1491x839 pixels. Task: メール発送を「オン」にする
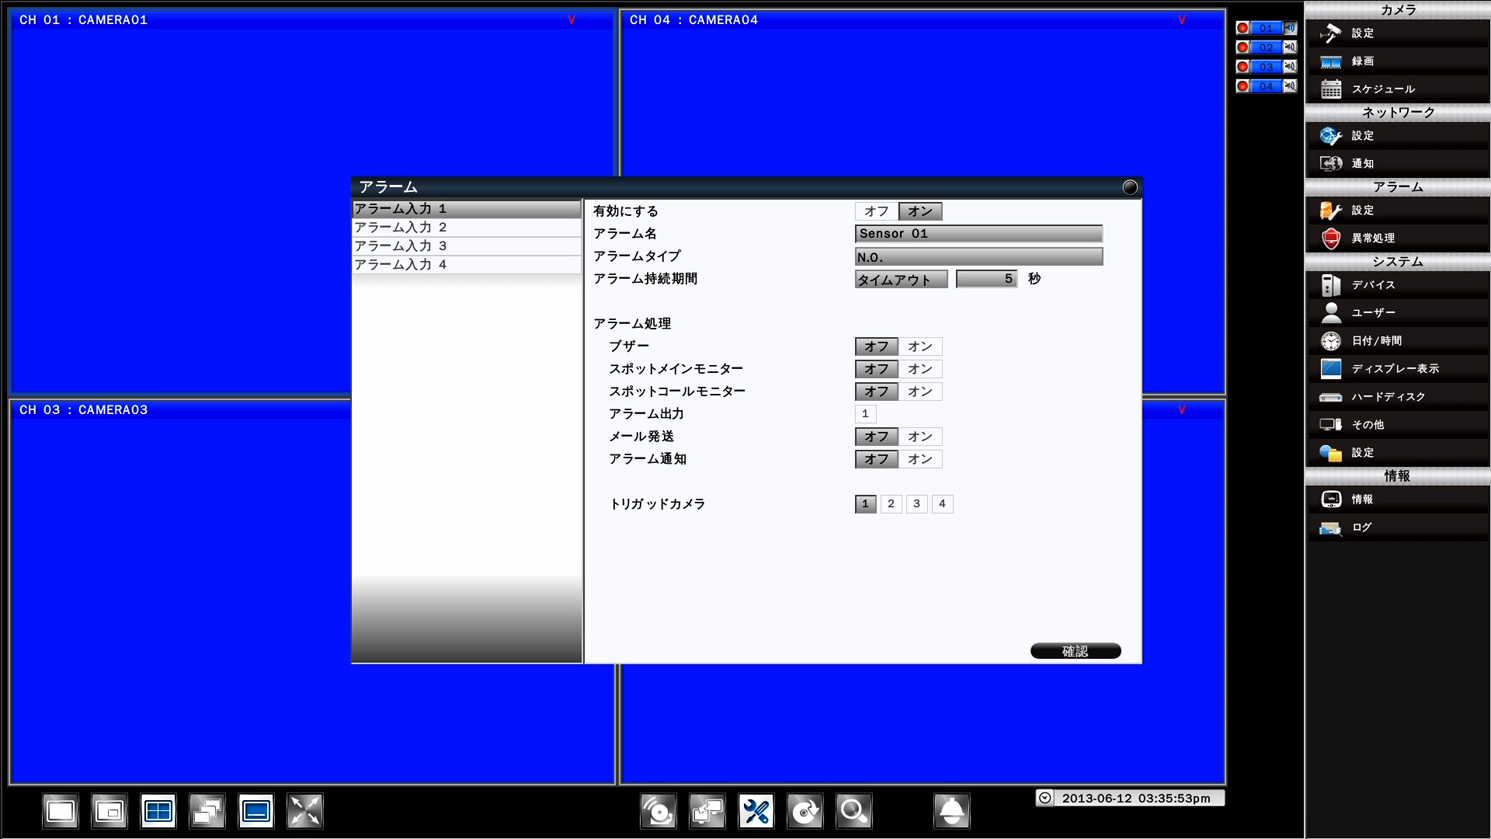(x=919, y=436)
